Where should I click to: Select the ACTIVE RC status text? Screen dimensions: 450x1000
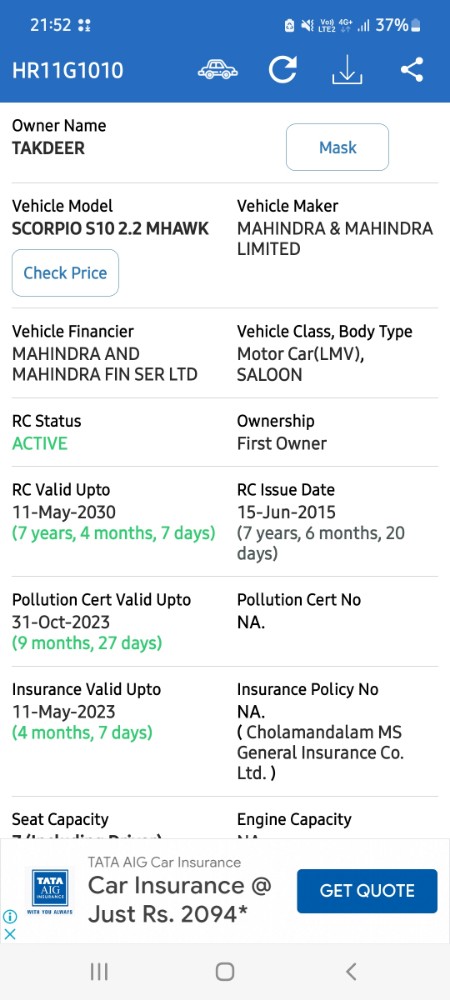click(40, 444)
